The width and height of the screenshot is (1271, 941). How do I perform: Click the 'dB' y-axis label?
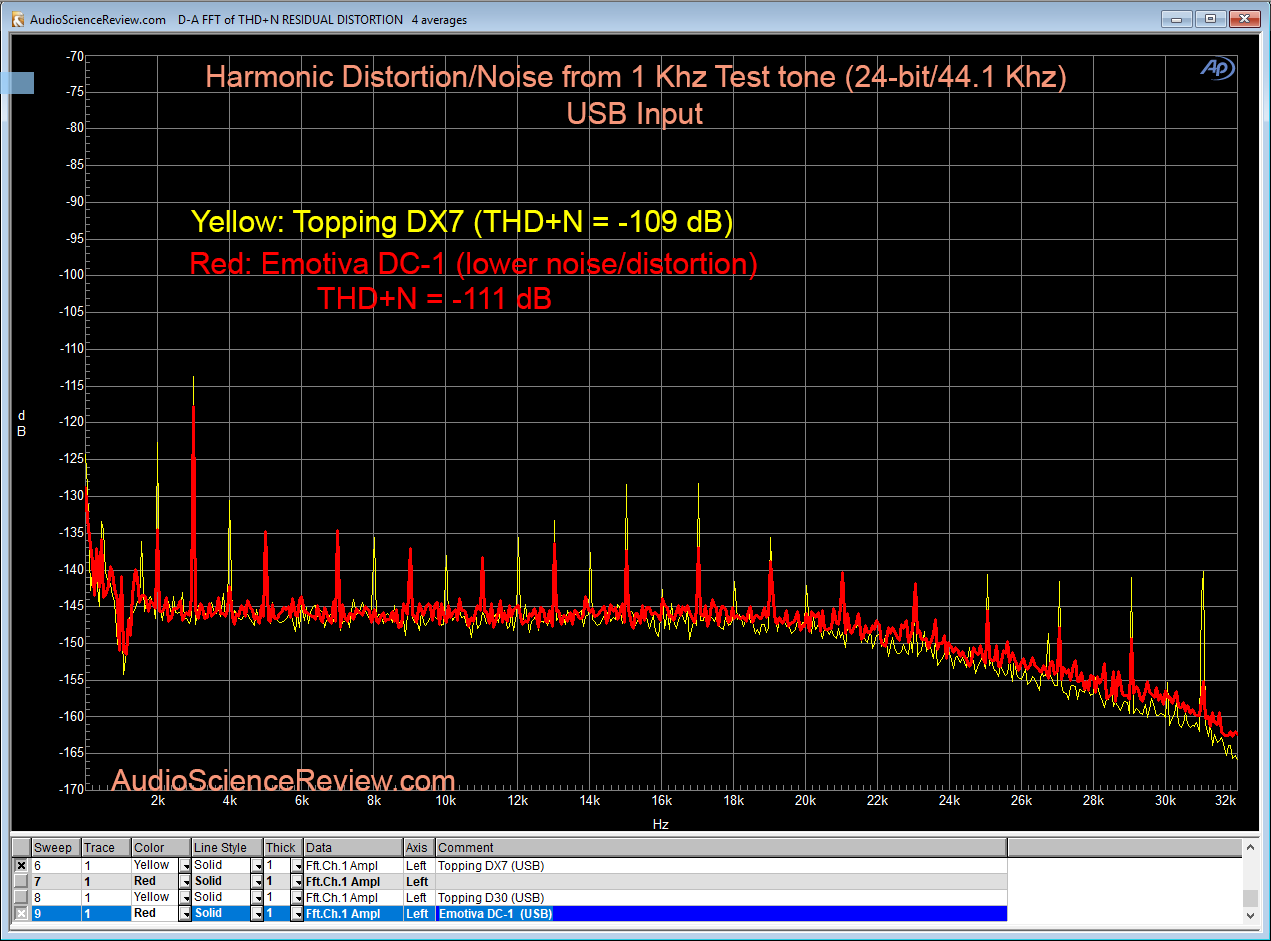[x=21, y=423]
